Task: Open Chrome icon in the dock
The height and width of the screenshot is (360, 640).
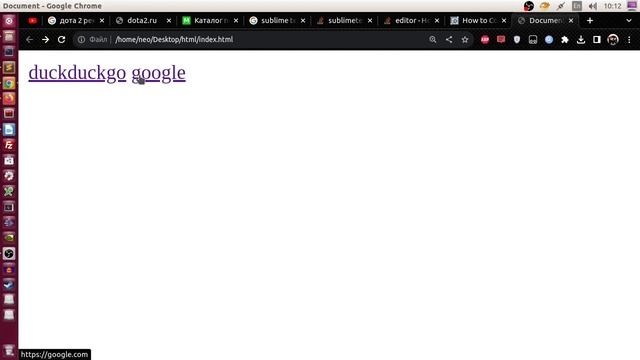Action: click(9, 83)
